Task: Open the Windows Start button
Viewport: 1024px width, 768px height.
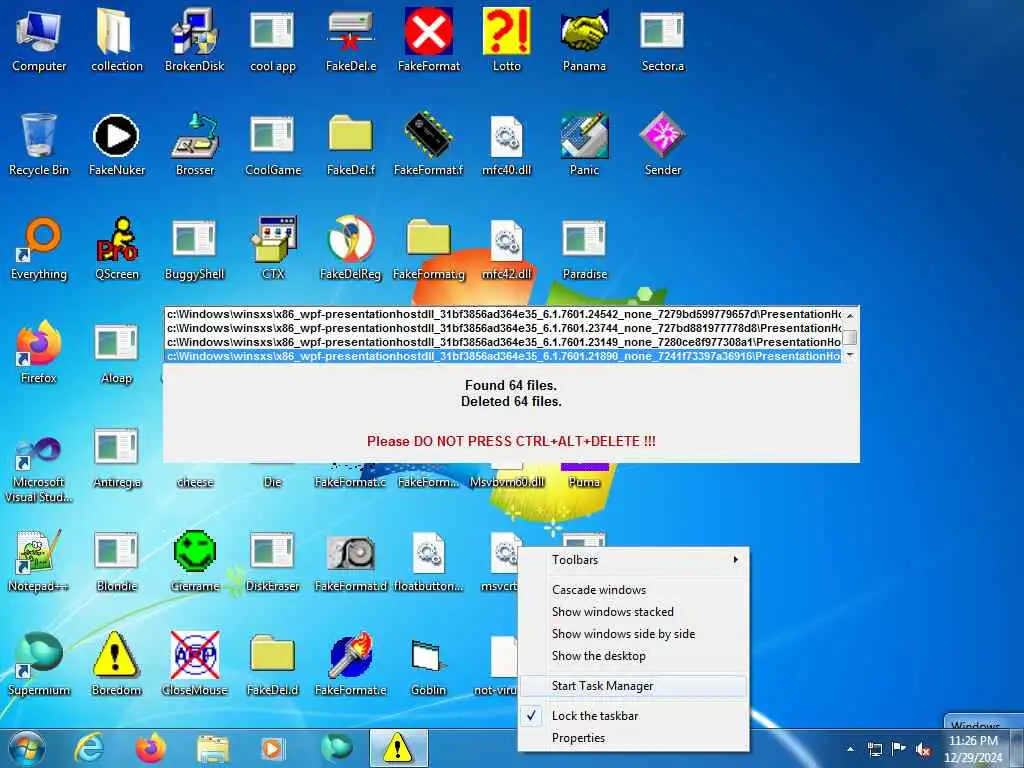Action: tap(26, 748)
